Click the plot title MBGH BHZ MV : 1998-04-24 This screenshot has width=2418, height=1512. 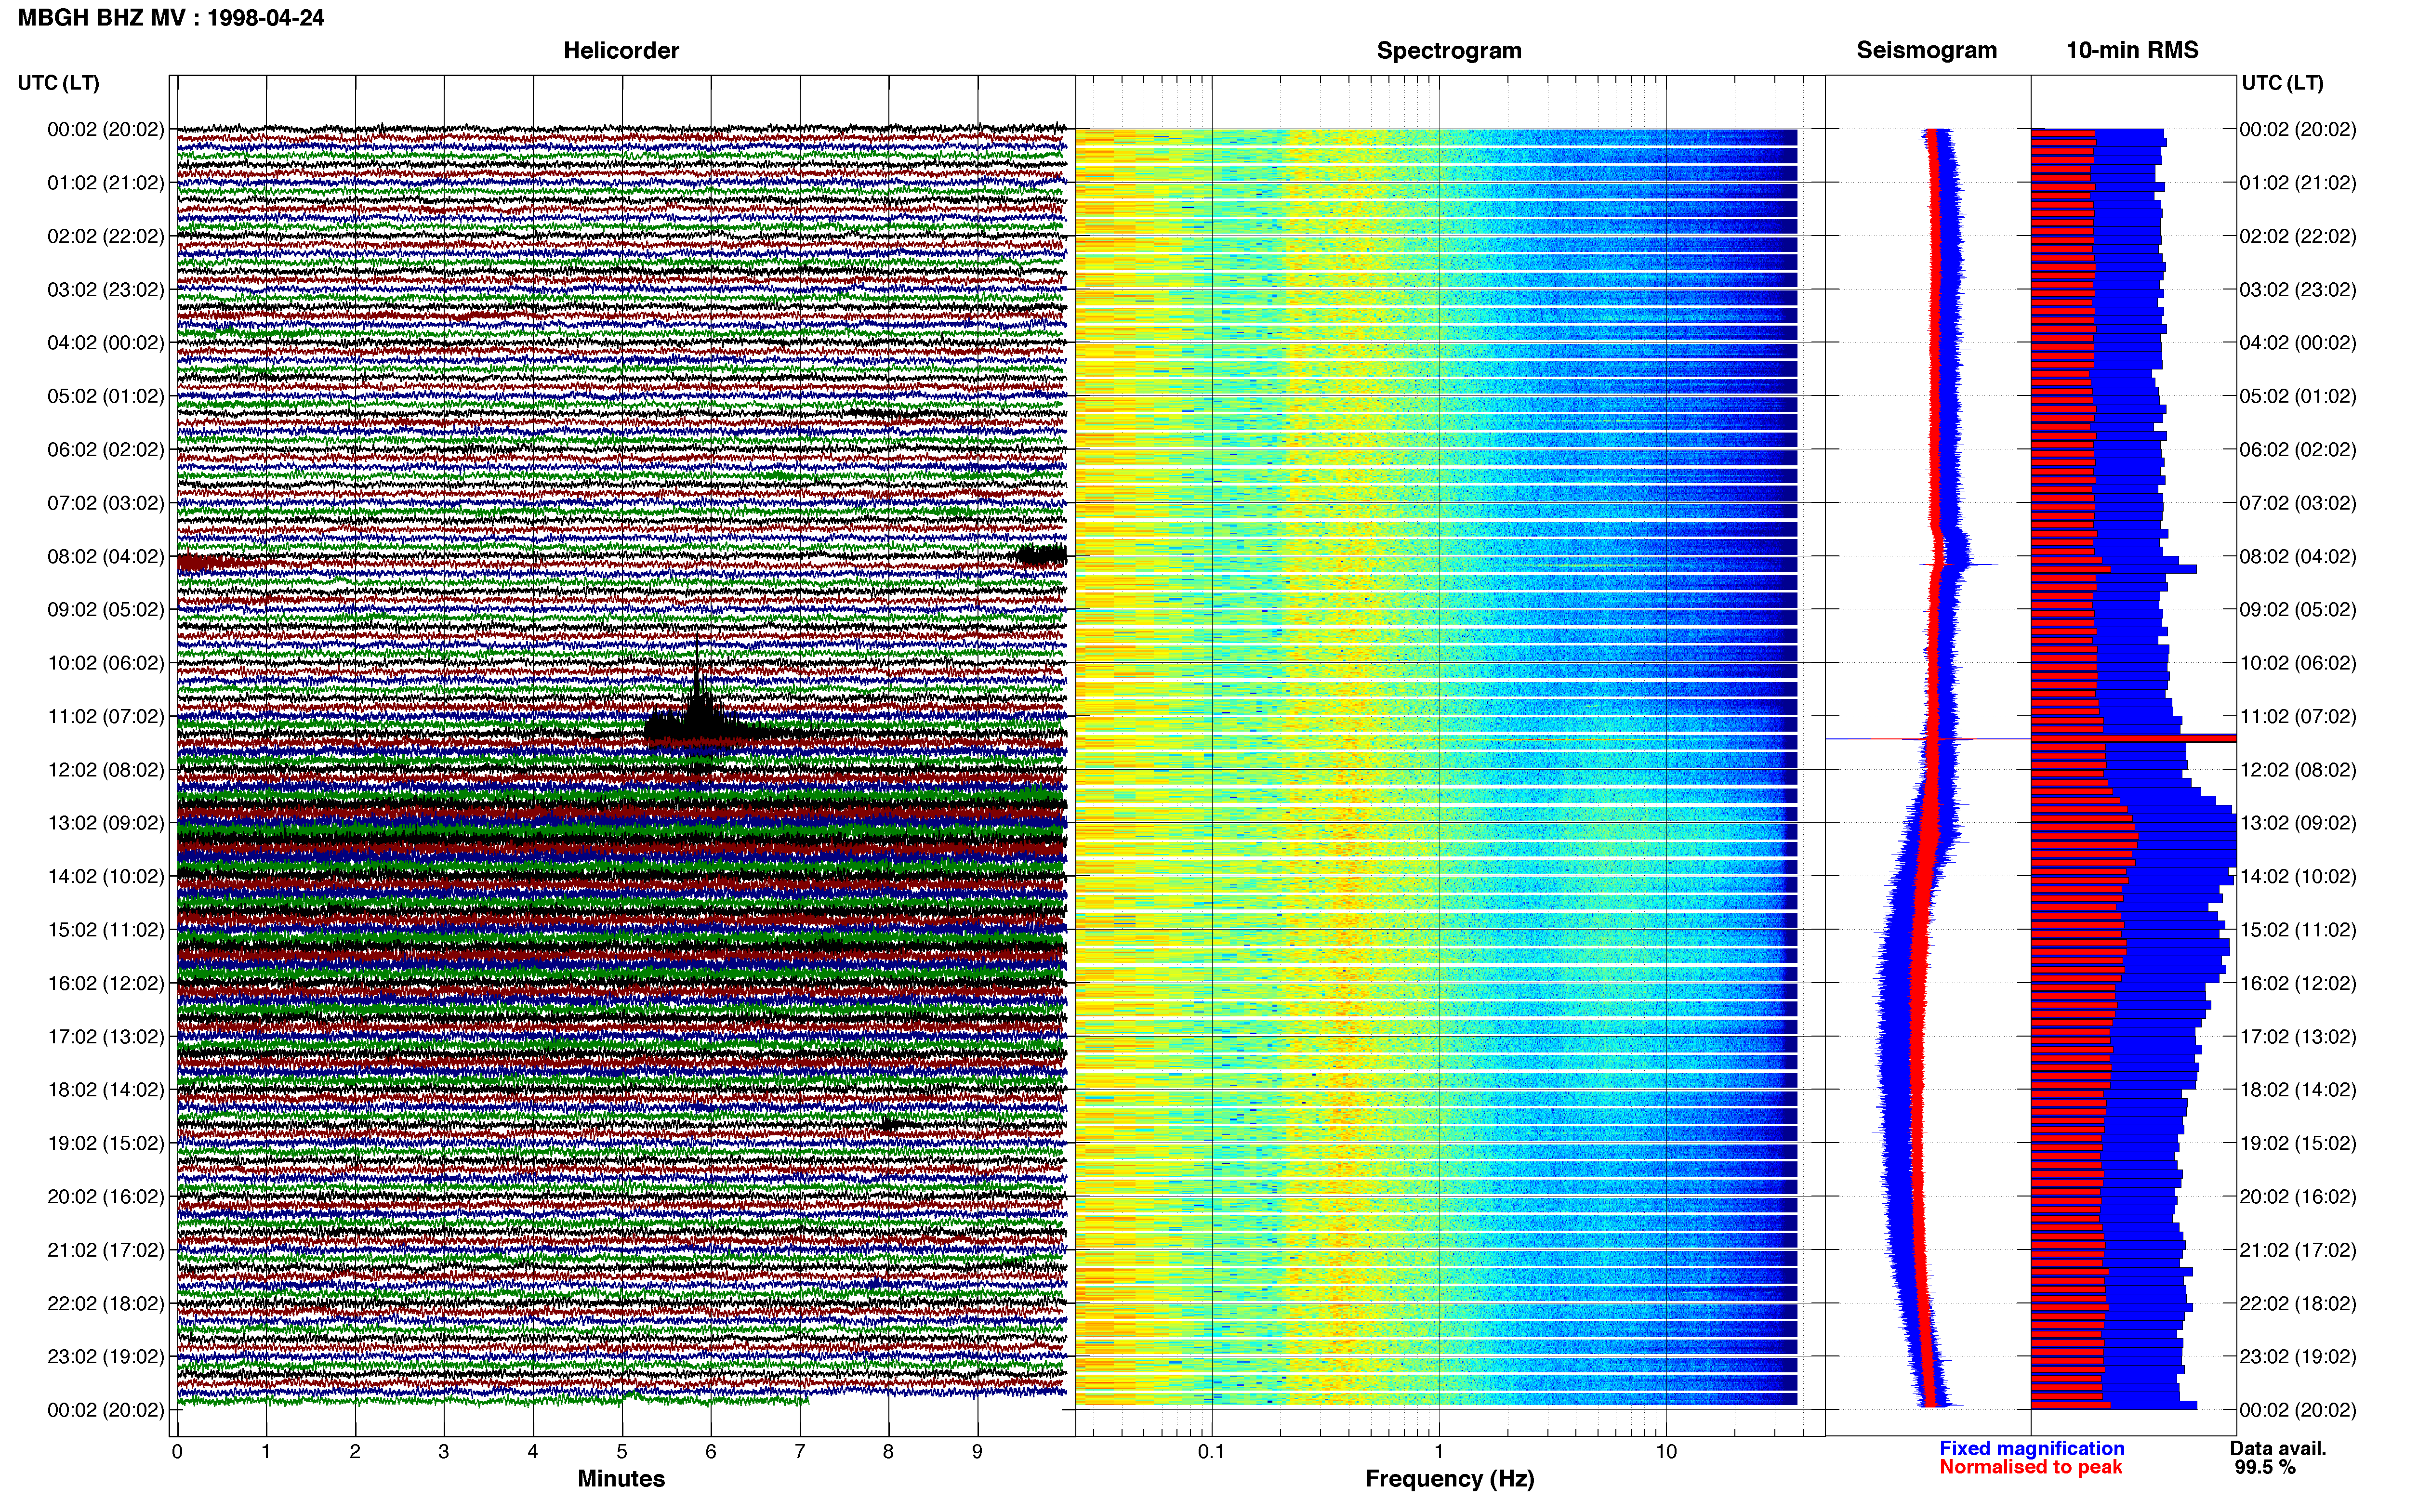[171, 18]
